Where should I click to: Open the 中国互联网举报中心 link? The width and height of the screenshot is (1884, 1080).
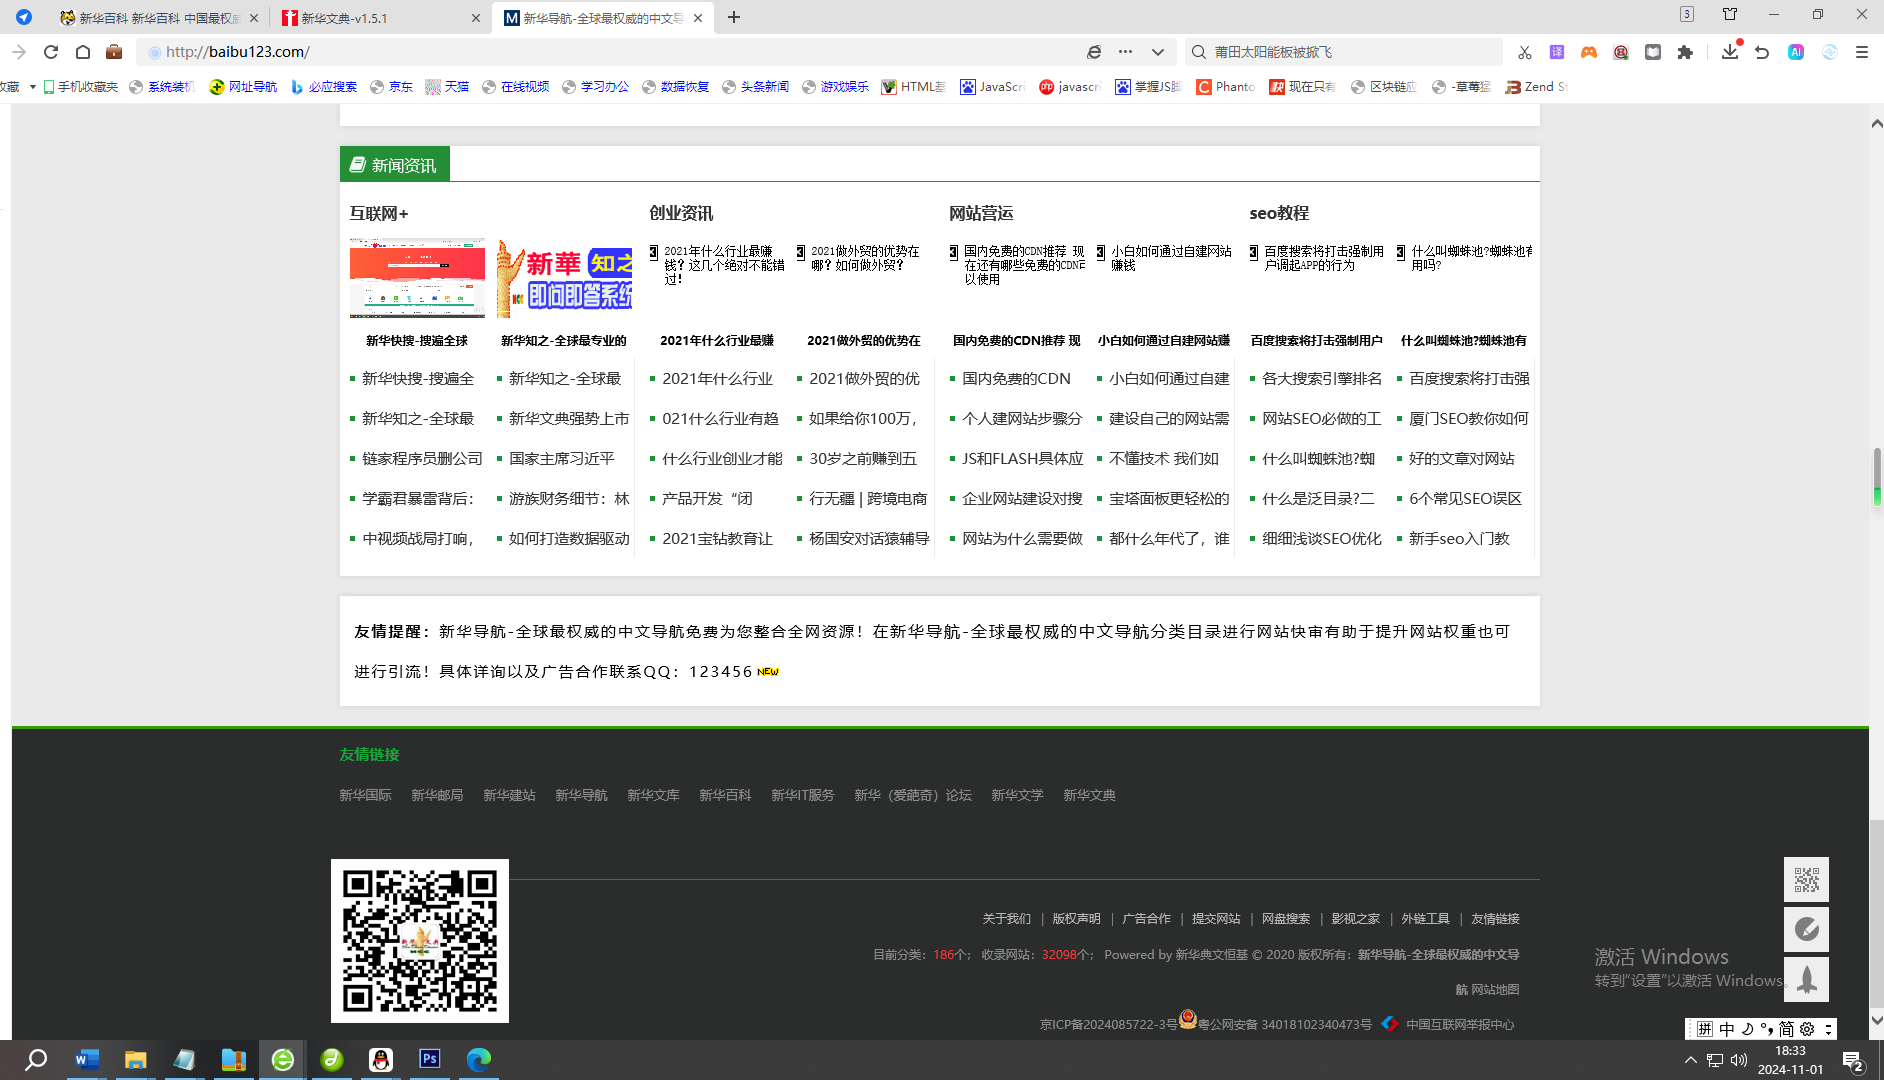(x=1460, y=1025)
